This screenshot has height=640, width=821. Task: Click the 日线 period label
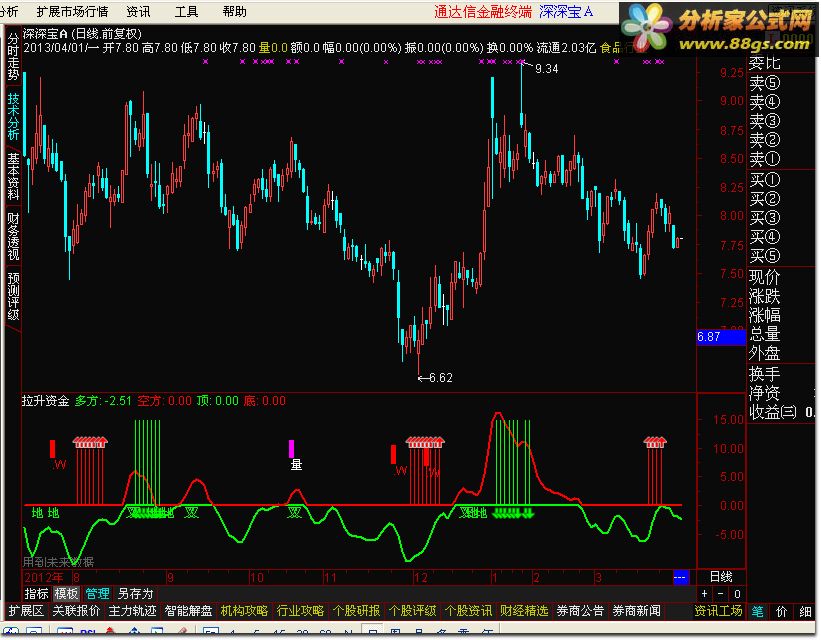click(x=721, y=577)
